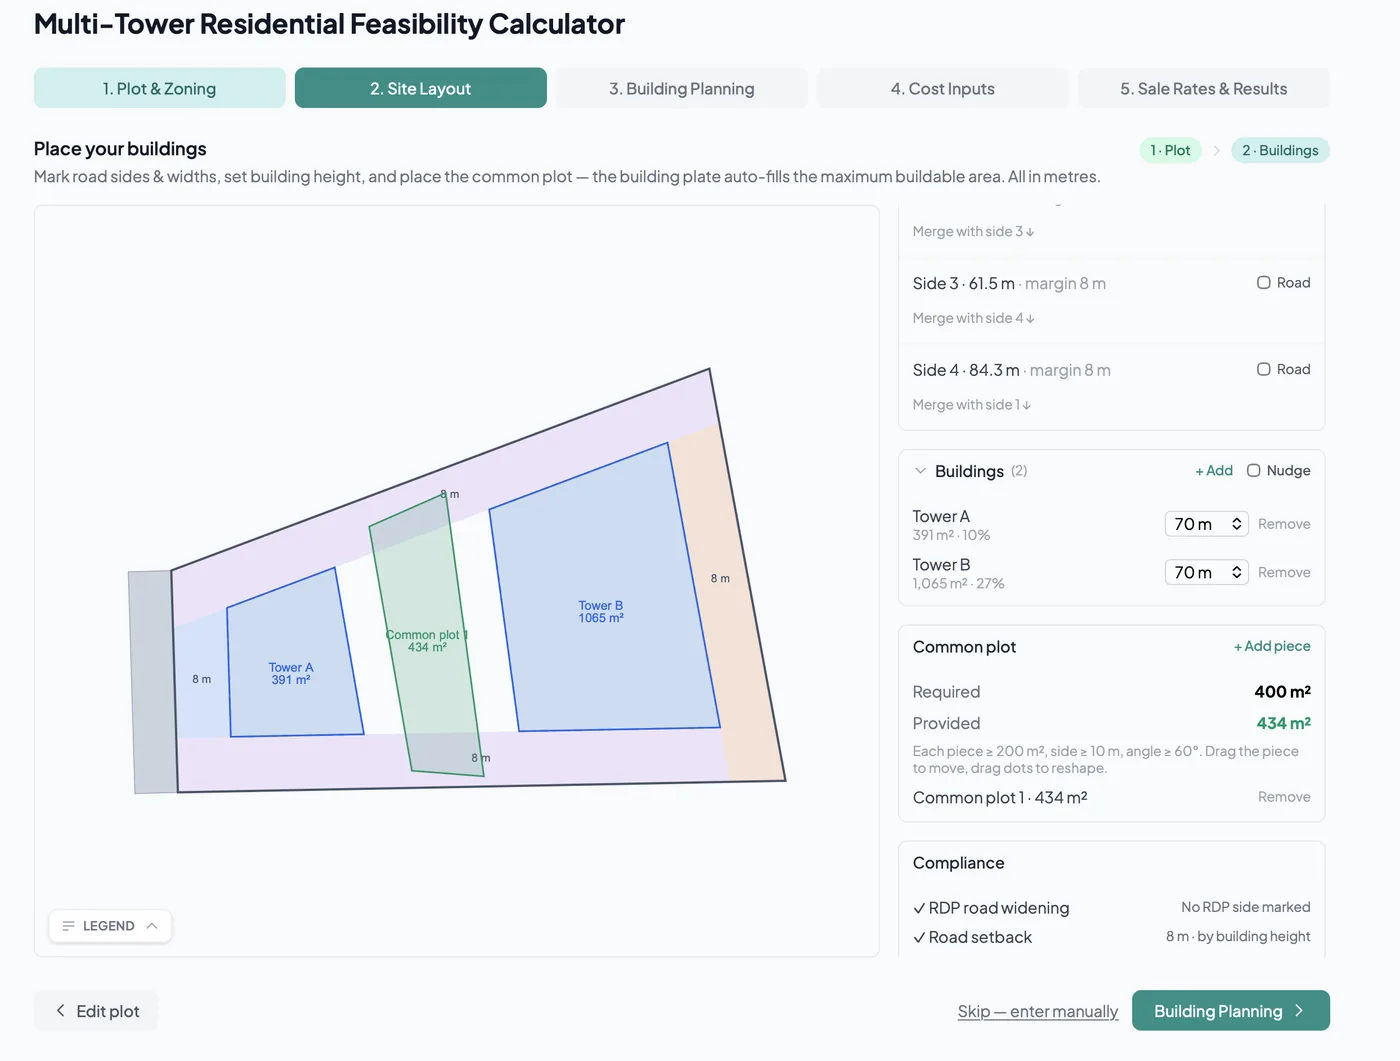Screen dimensions: 1400x1061
Task: Click '+ Add piece' for common plot
Action: 1272,646
